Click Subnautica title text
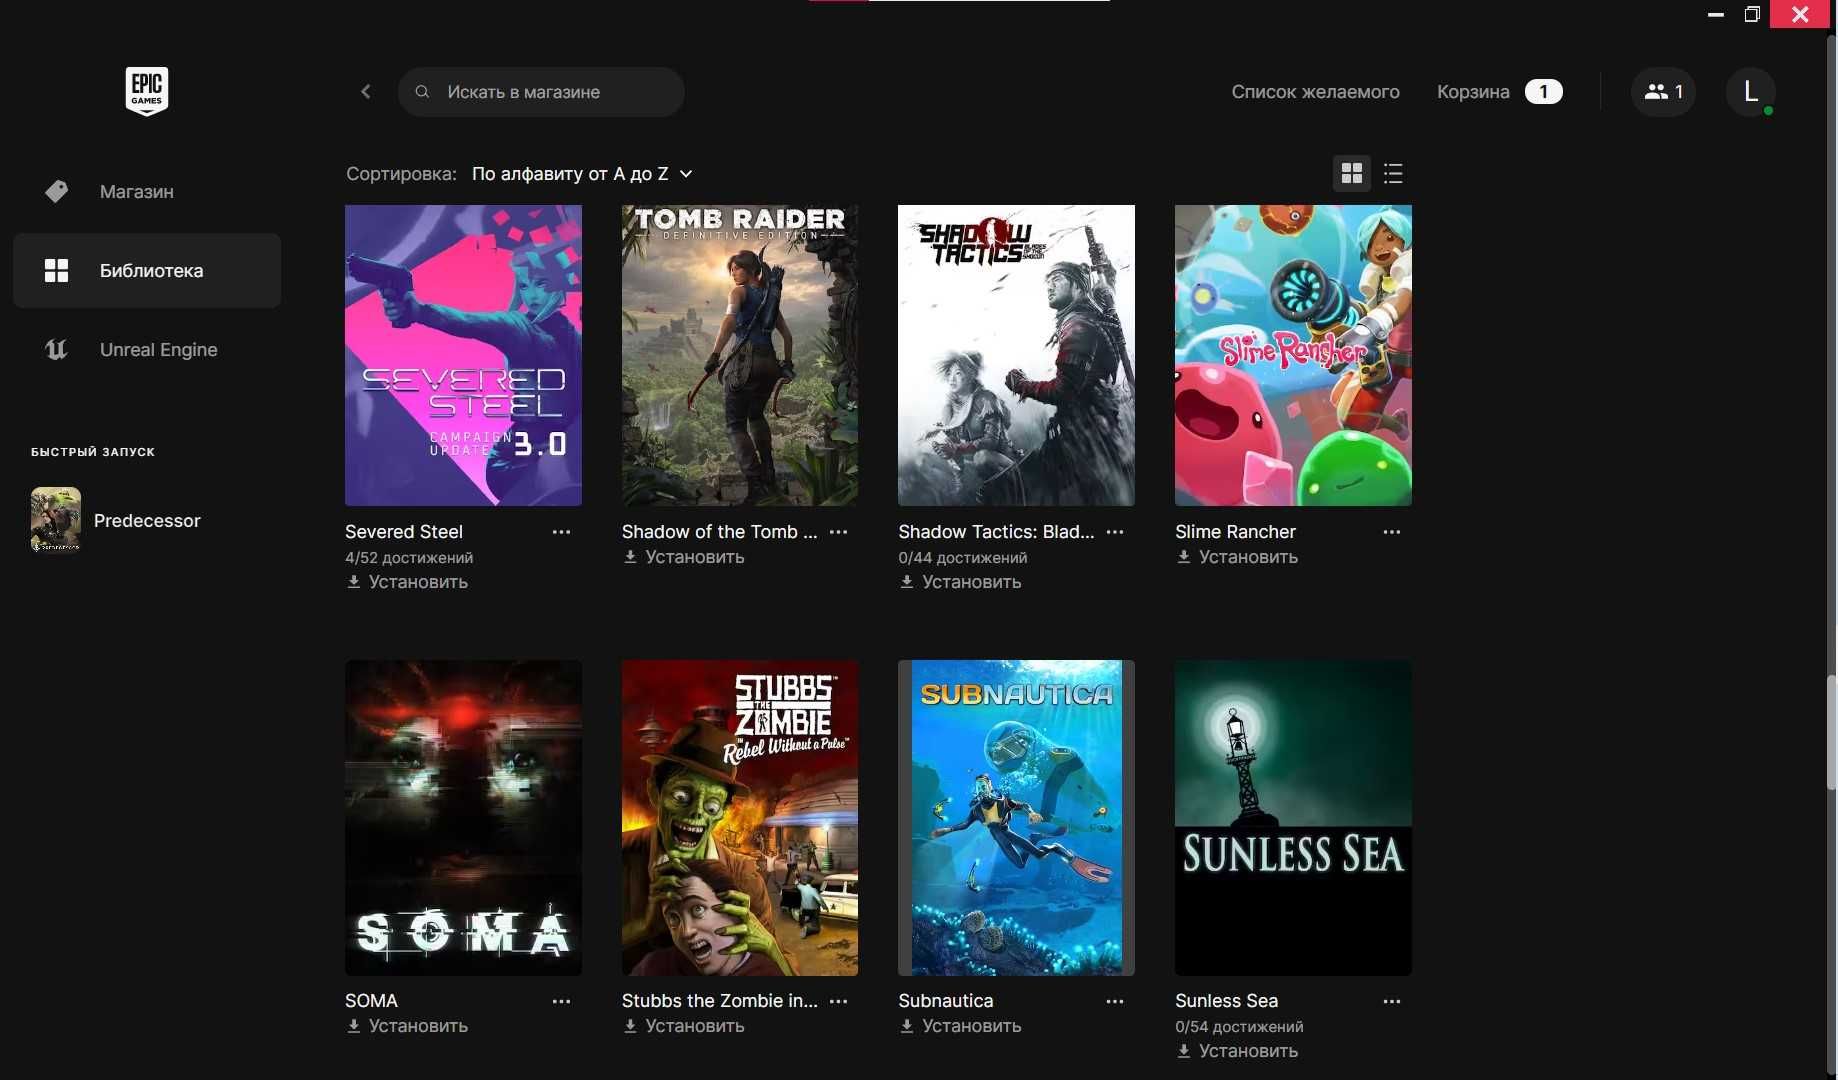Screen dimensions: 1838x1080 tap(946, 1001)
